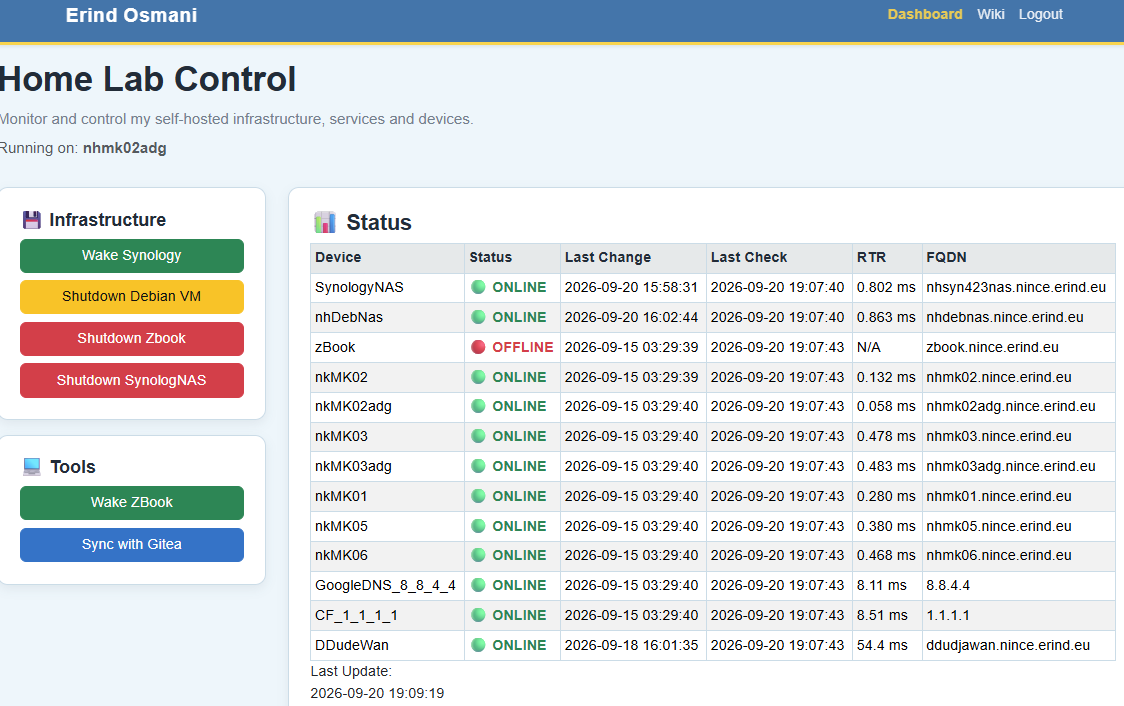Click the green status dot for nkMK02adg
This screenshot has width=1124, height=706.
(478, 406)
